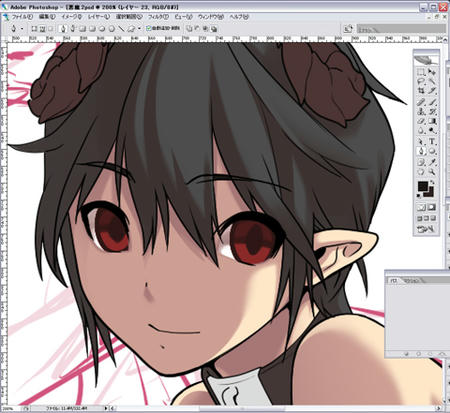The width and height of the screenshot is (450, 413).
Task: Switch to Standard editing mode
Action: point(421,208)
